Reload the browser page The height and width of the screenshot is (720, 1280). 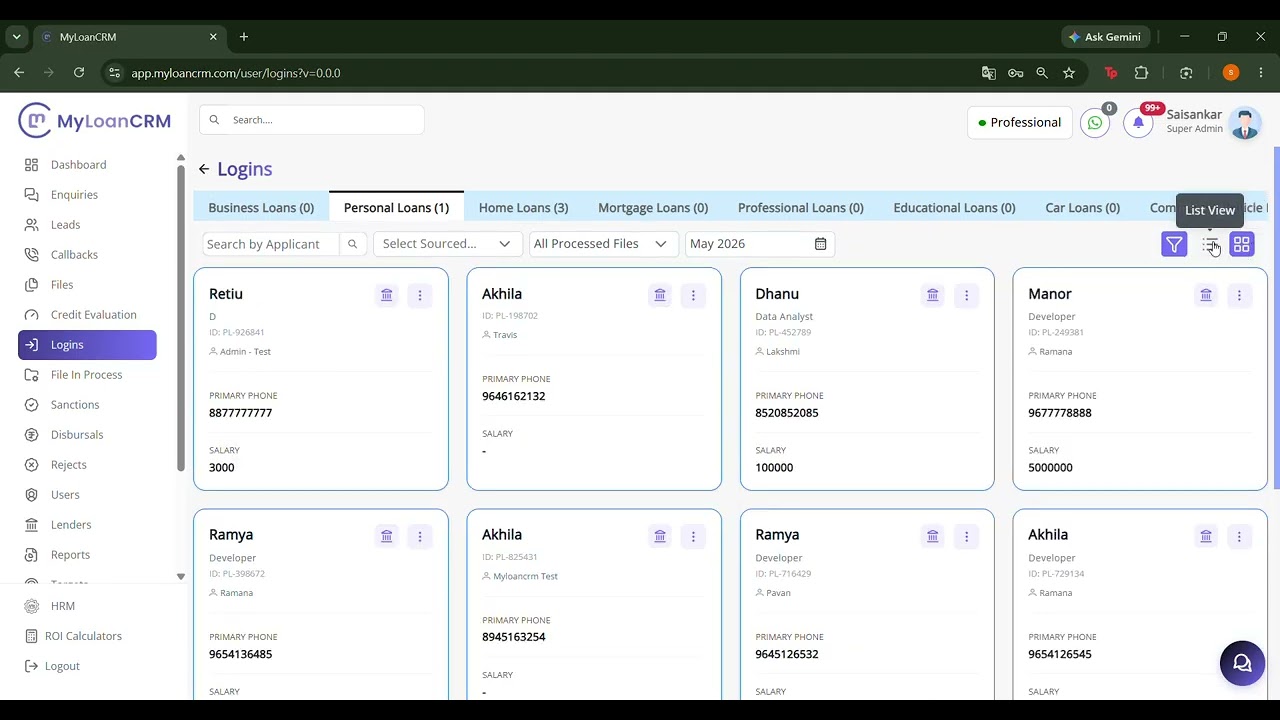[79, 73]
